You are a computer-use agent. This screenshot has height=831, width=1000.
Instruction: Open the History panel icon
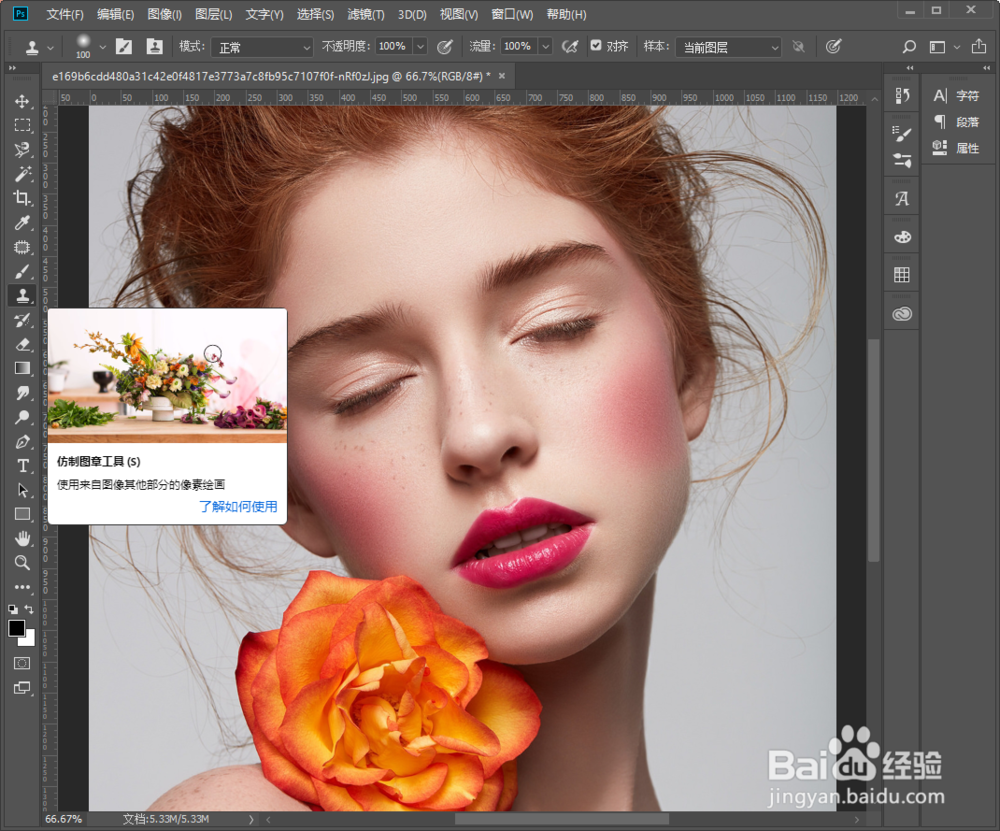pyautogui.click(x=902, y=96)
